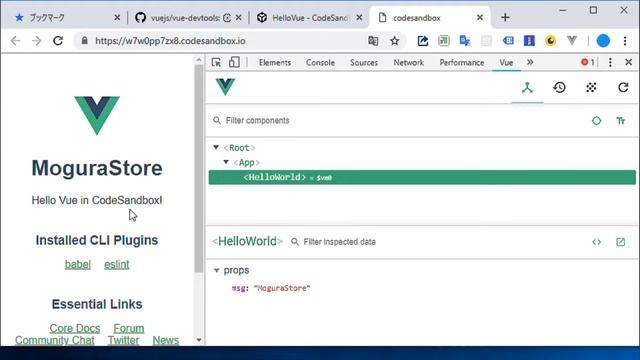Click the lock icon in address bar
This screenshot has height=360, width=640.
(x=84, y=41)
